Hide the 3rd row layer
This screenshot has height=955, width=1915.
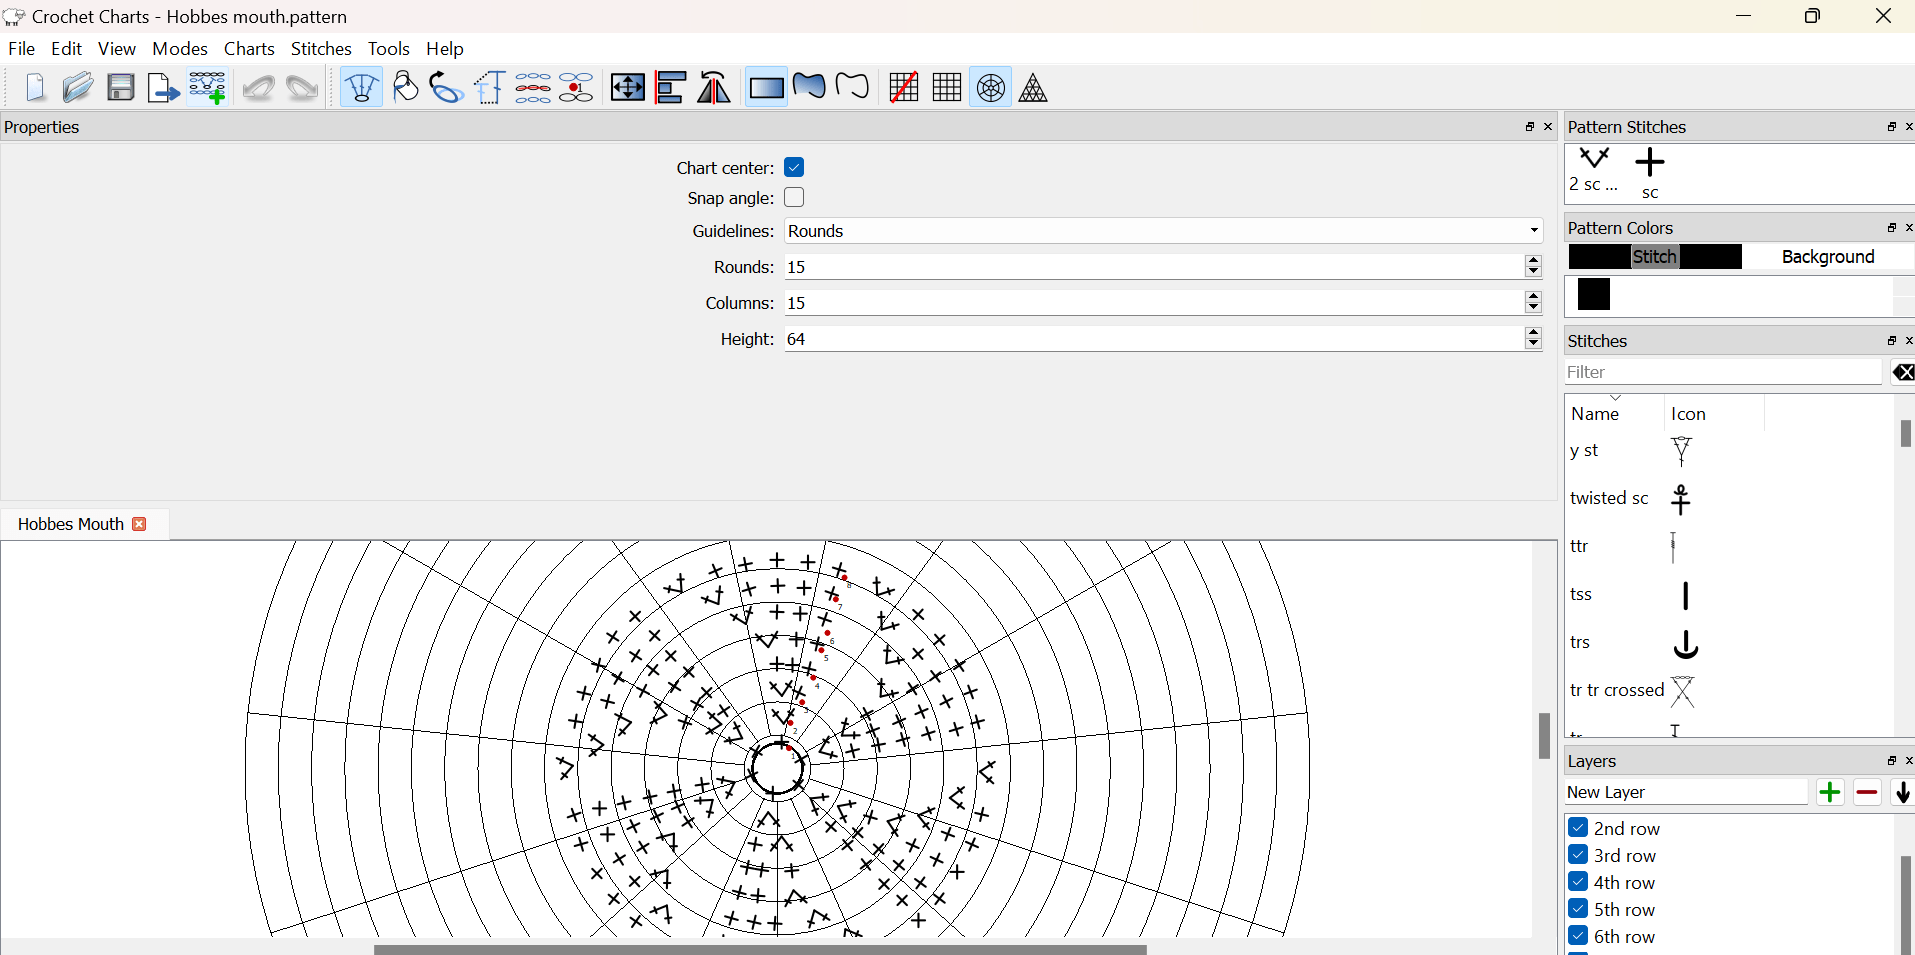1578,855
